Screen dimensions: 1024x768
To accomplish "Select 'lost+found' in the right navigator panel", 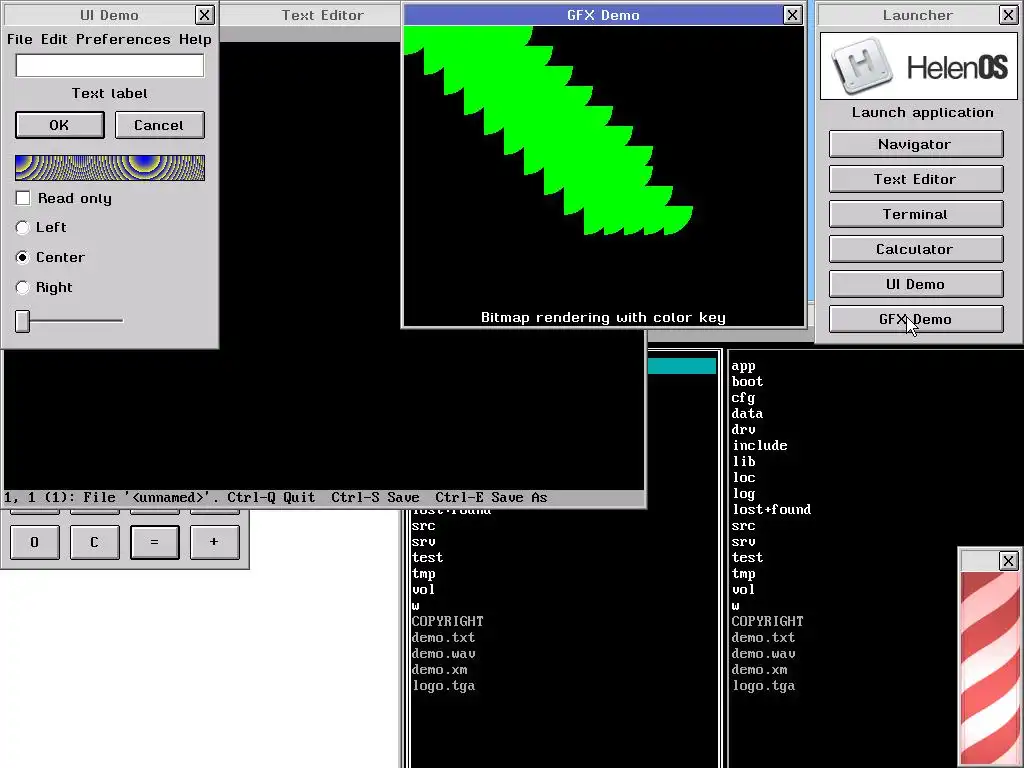I will pyautogui.click(x=771, y=509).
